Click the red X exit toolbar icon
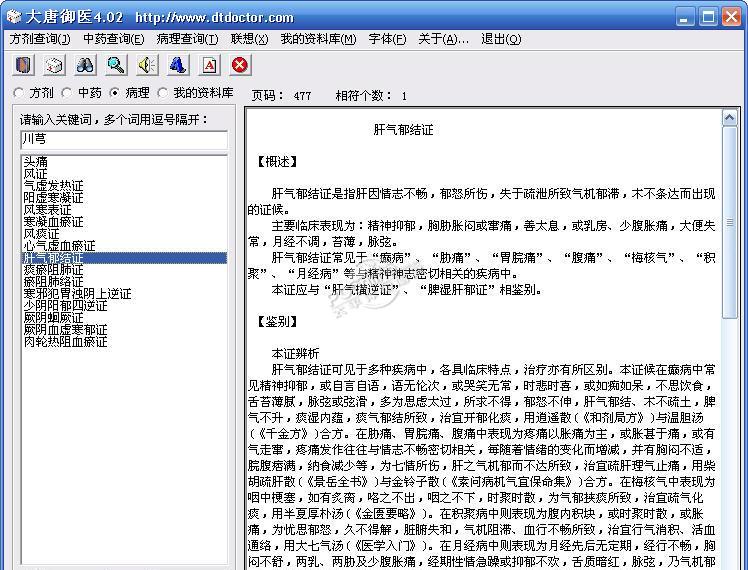Viewport: 748px width, 570px height. [240, 65]
